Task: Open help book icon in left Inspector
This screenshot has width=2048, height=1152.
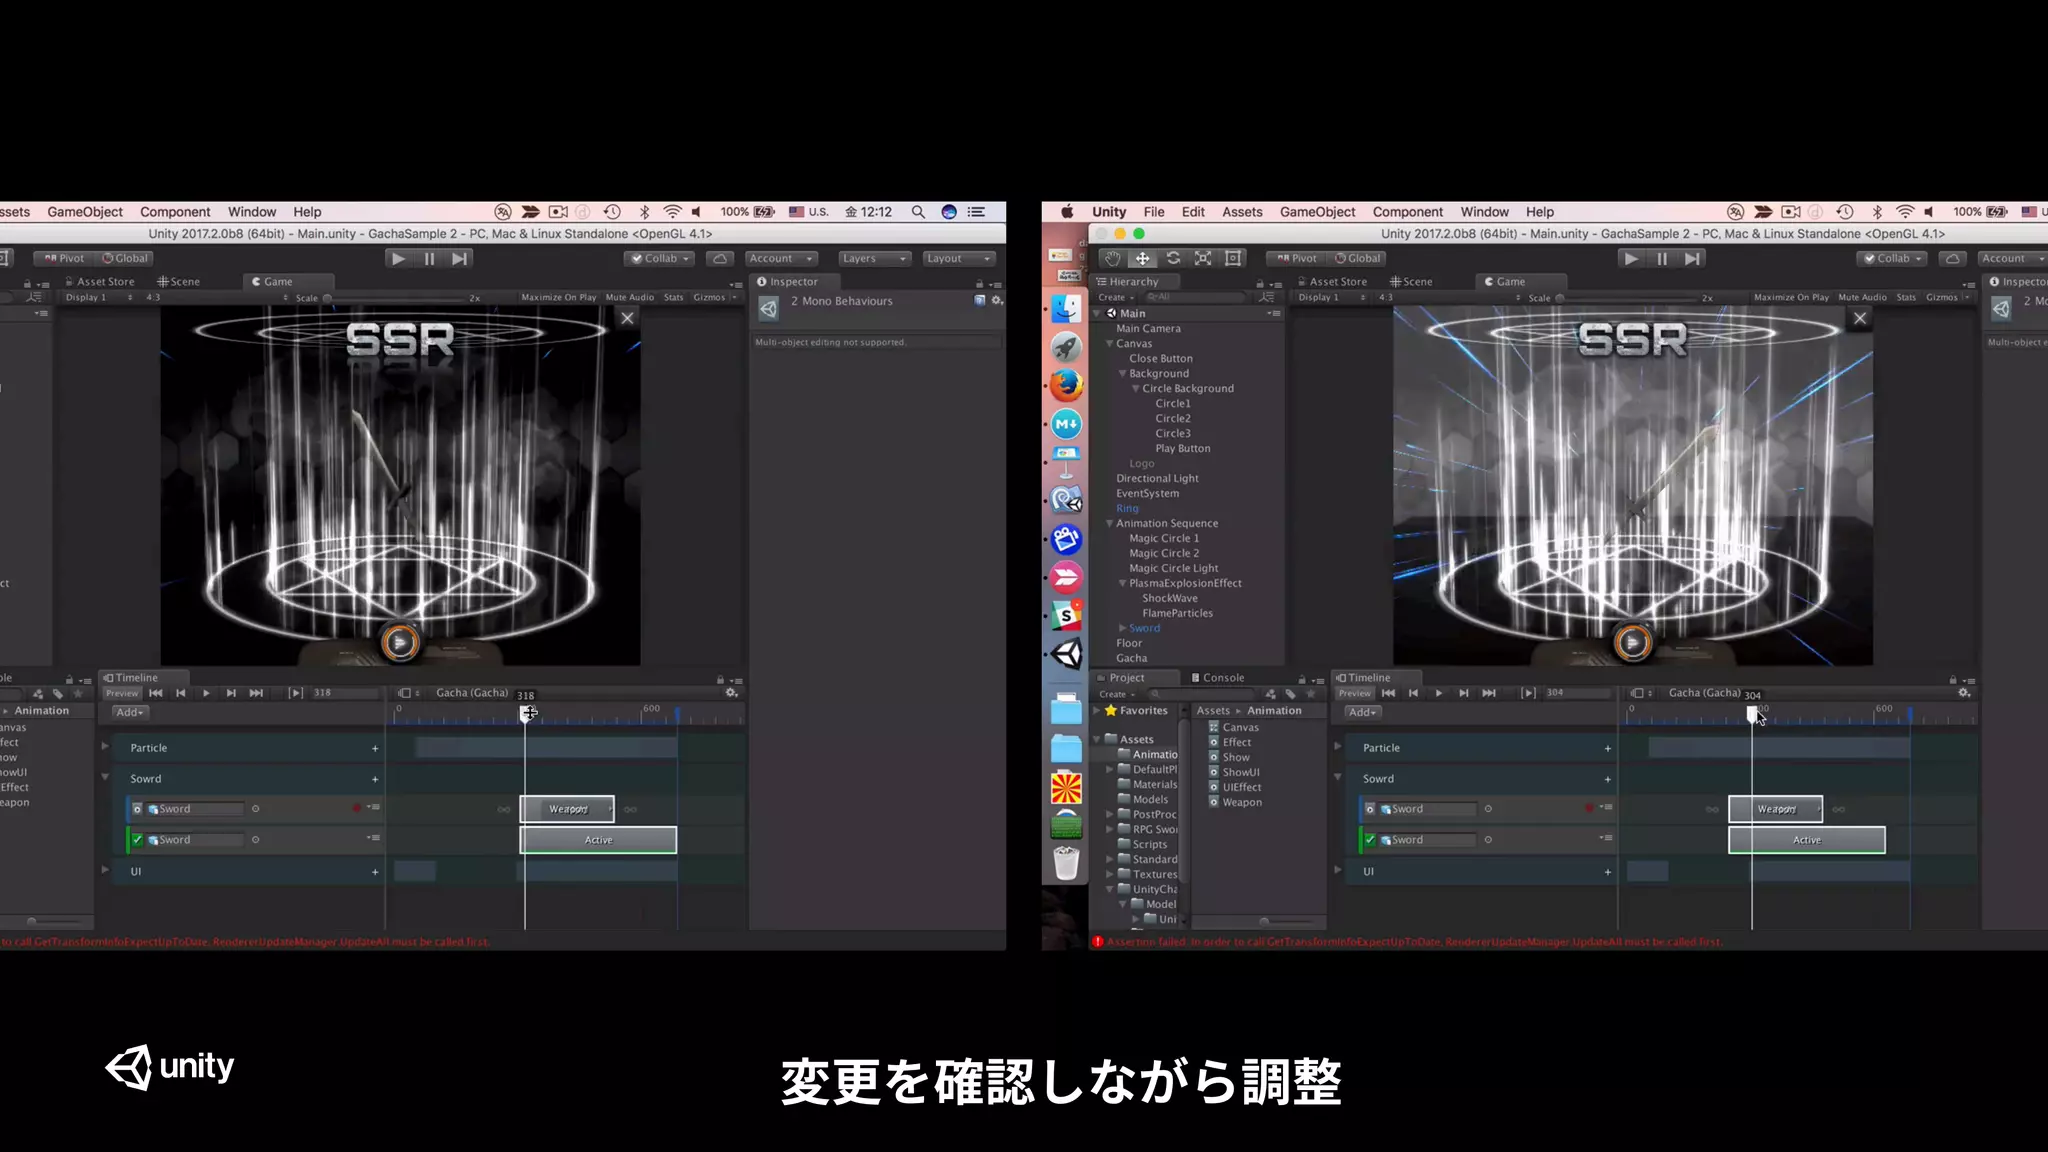Action: [980, 301]
